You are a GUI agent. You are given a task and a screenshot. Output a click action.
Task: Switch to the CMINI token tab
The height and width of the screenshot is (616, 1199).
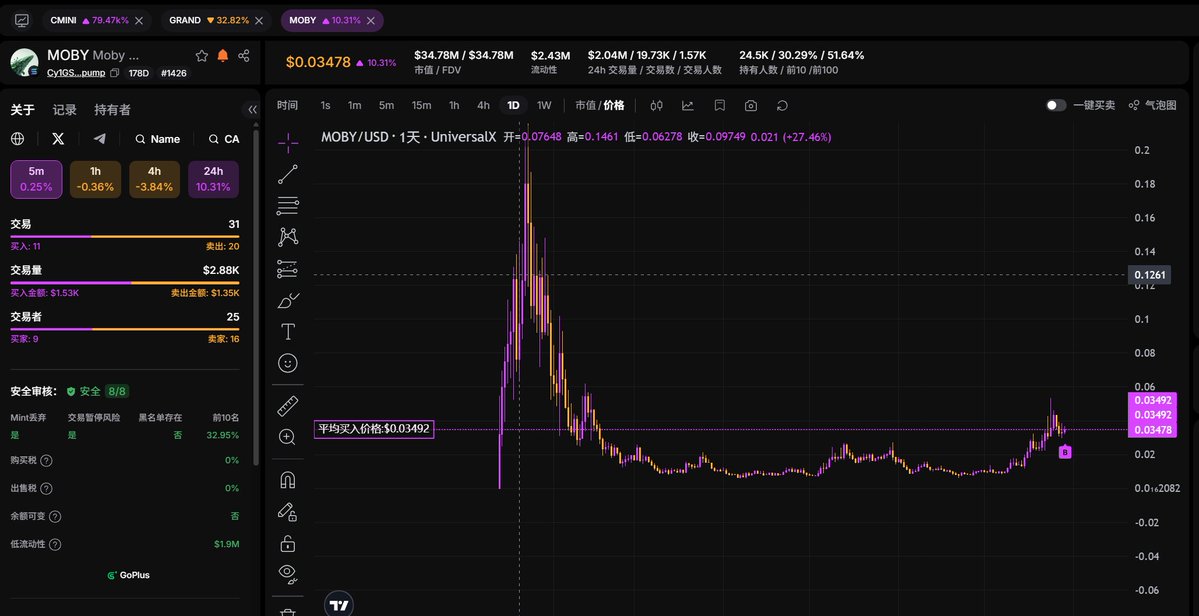pos(96,21)
